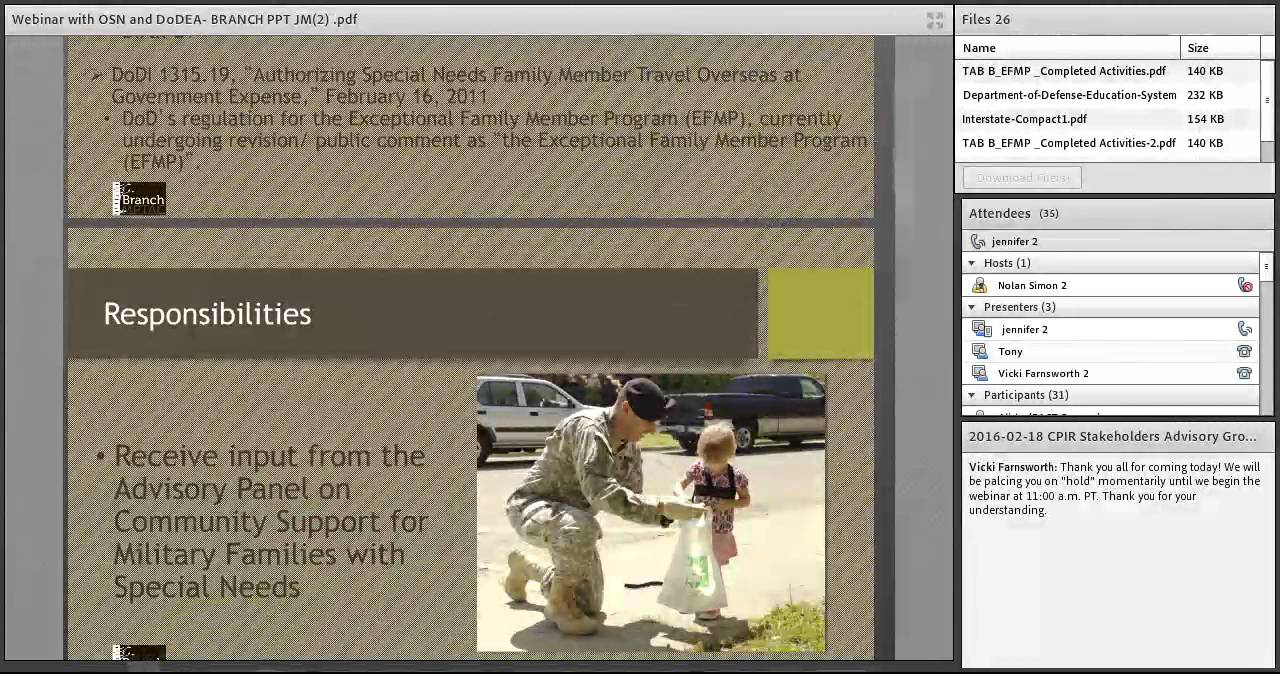Click the CPIR Stakeholders Advisory chat pod title
Image resolution: width=1280 pixels, height=674 pixels.
coord(1112,436)
